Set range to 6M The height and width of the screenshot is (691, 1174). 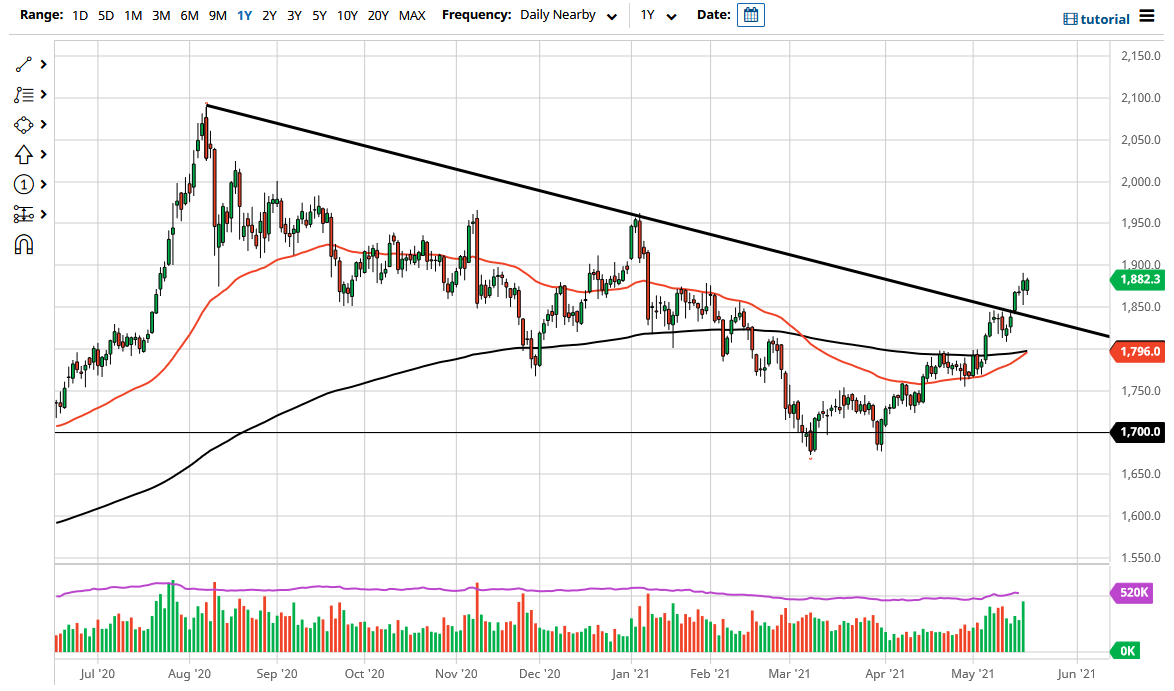(189, 16)
